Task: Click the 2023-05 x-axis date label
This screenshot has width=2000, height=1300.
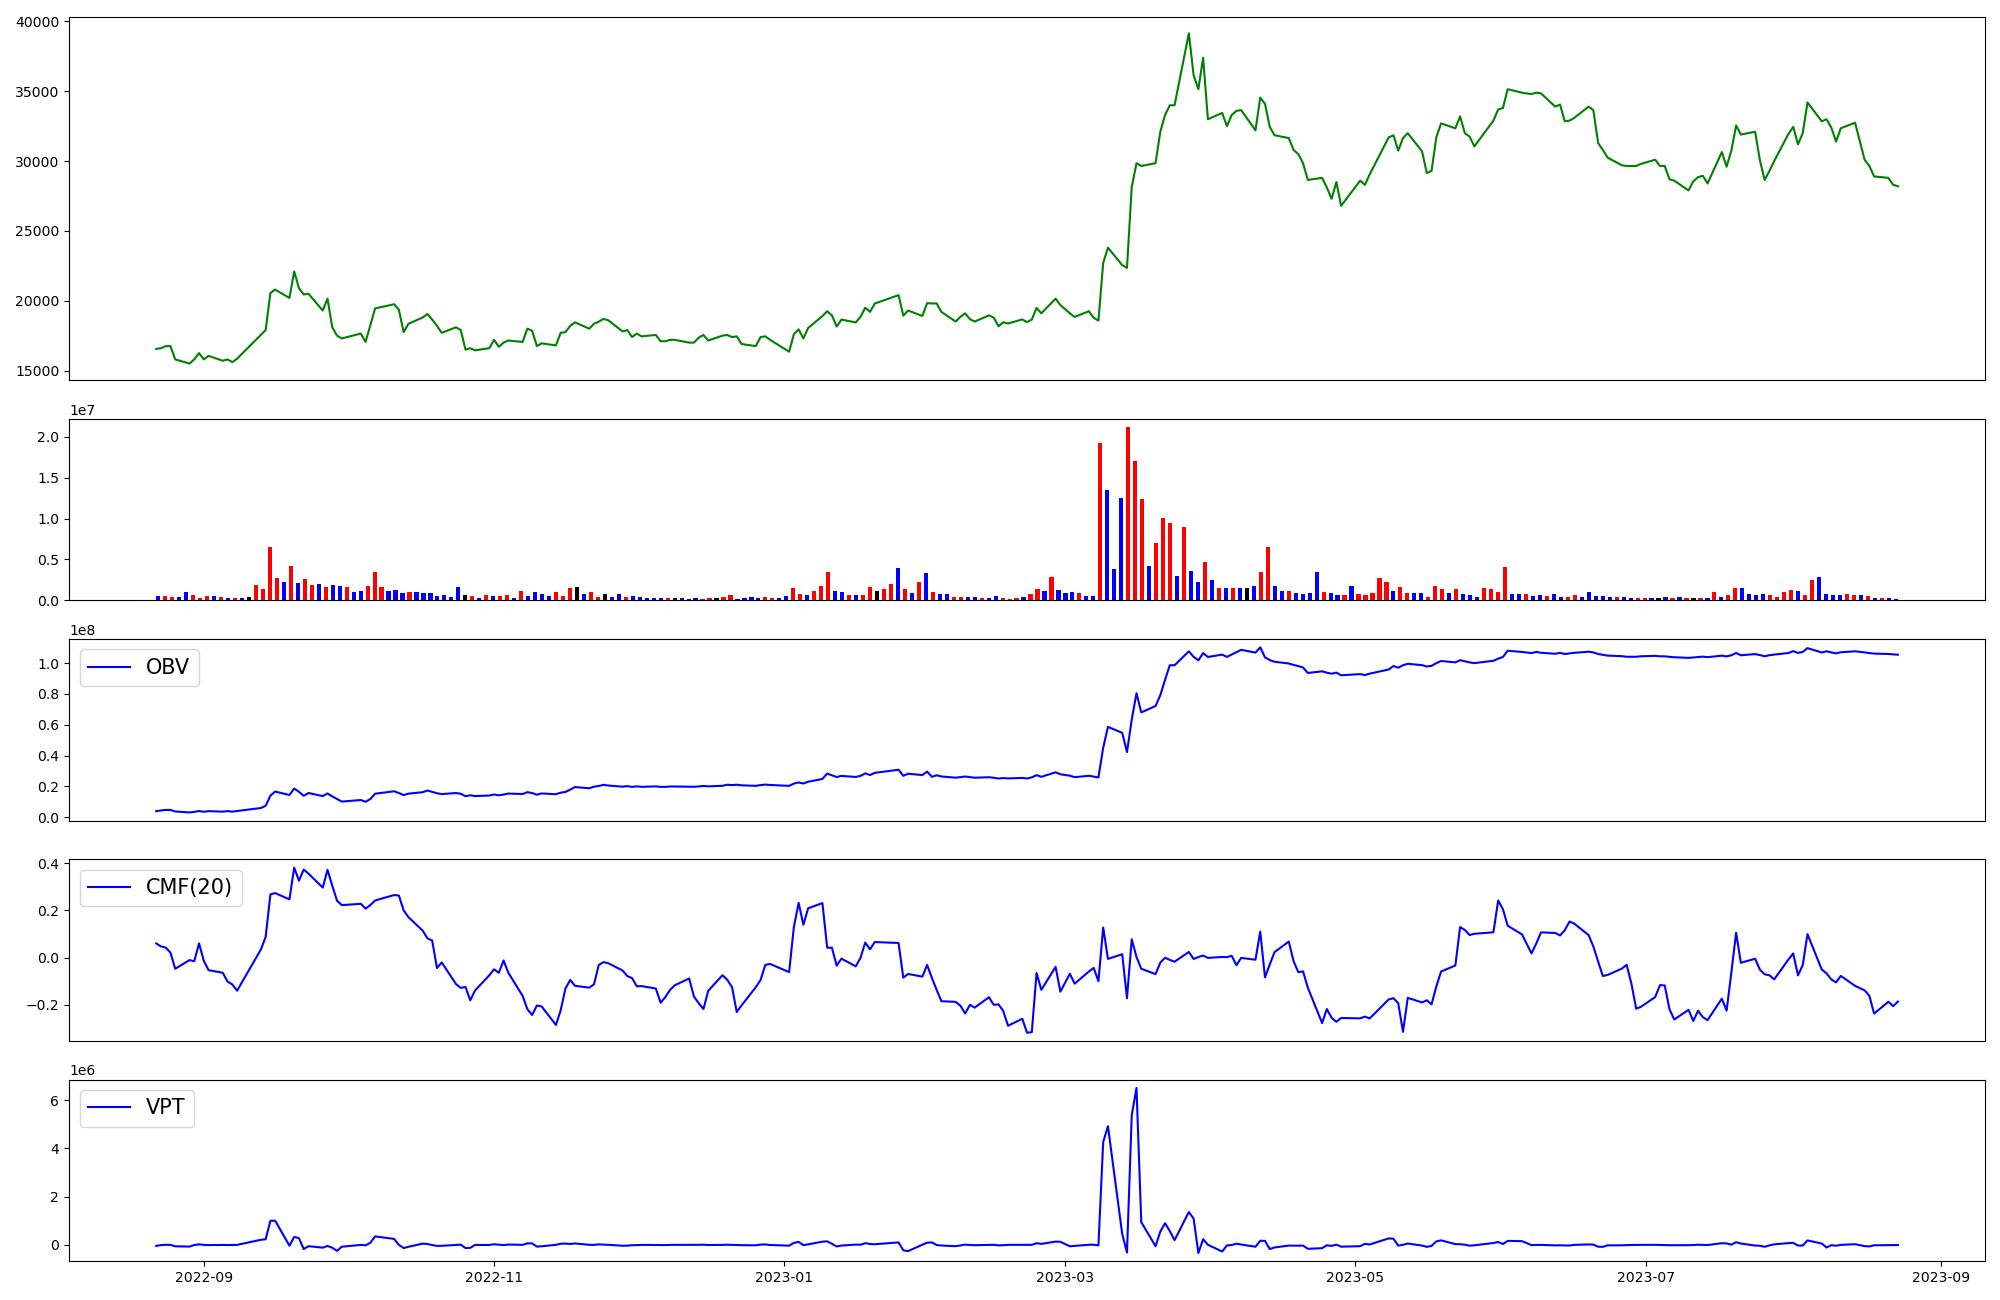Action: click(1355, 1277)
